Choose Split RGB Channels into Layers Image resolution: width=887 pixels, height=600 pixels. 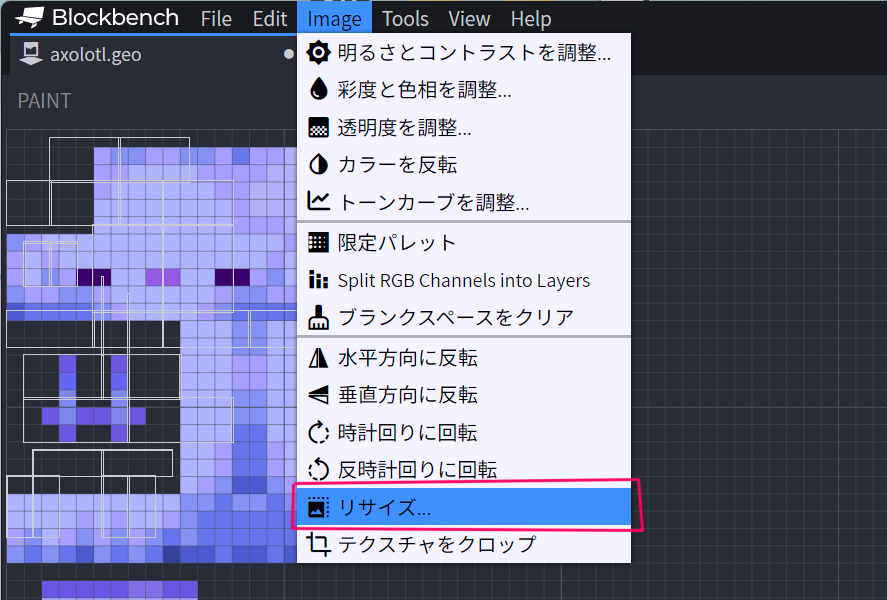click(464, 280)
